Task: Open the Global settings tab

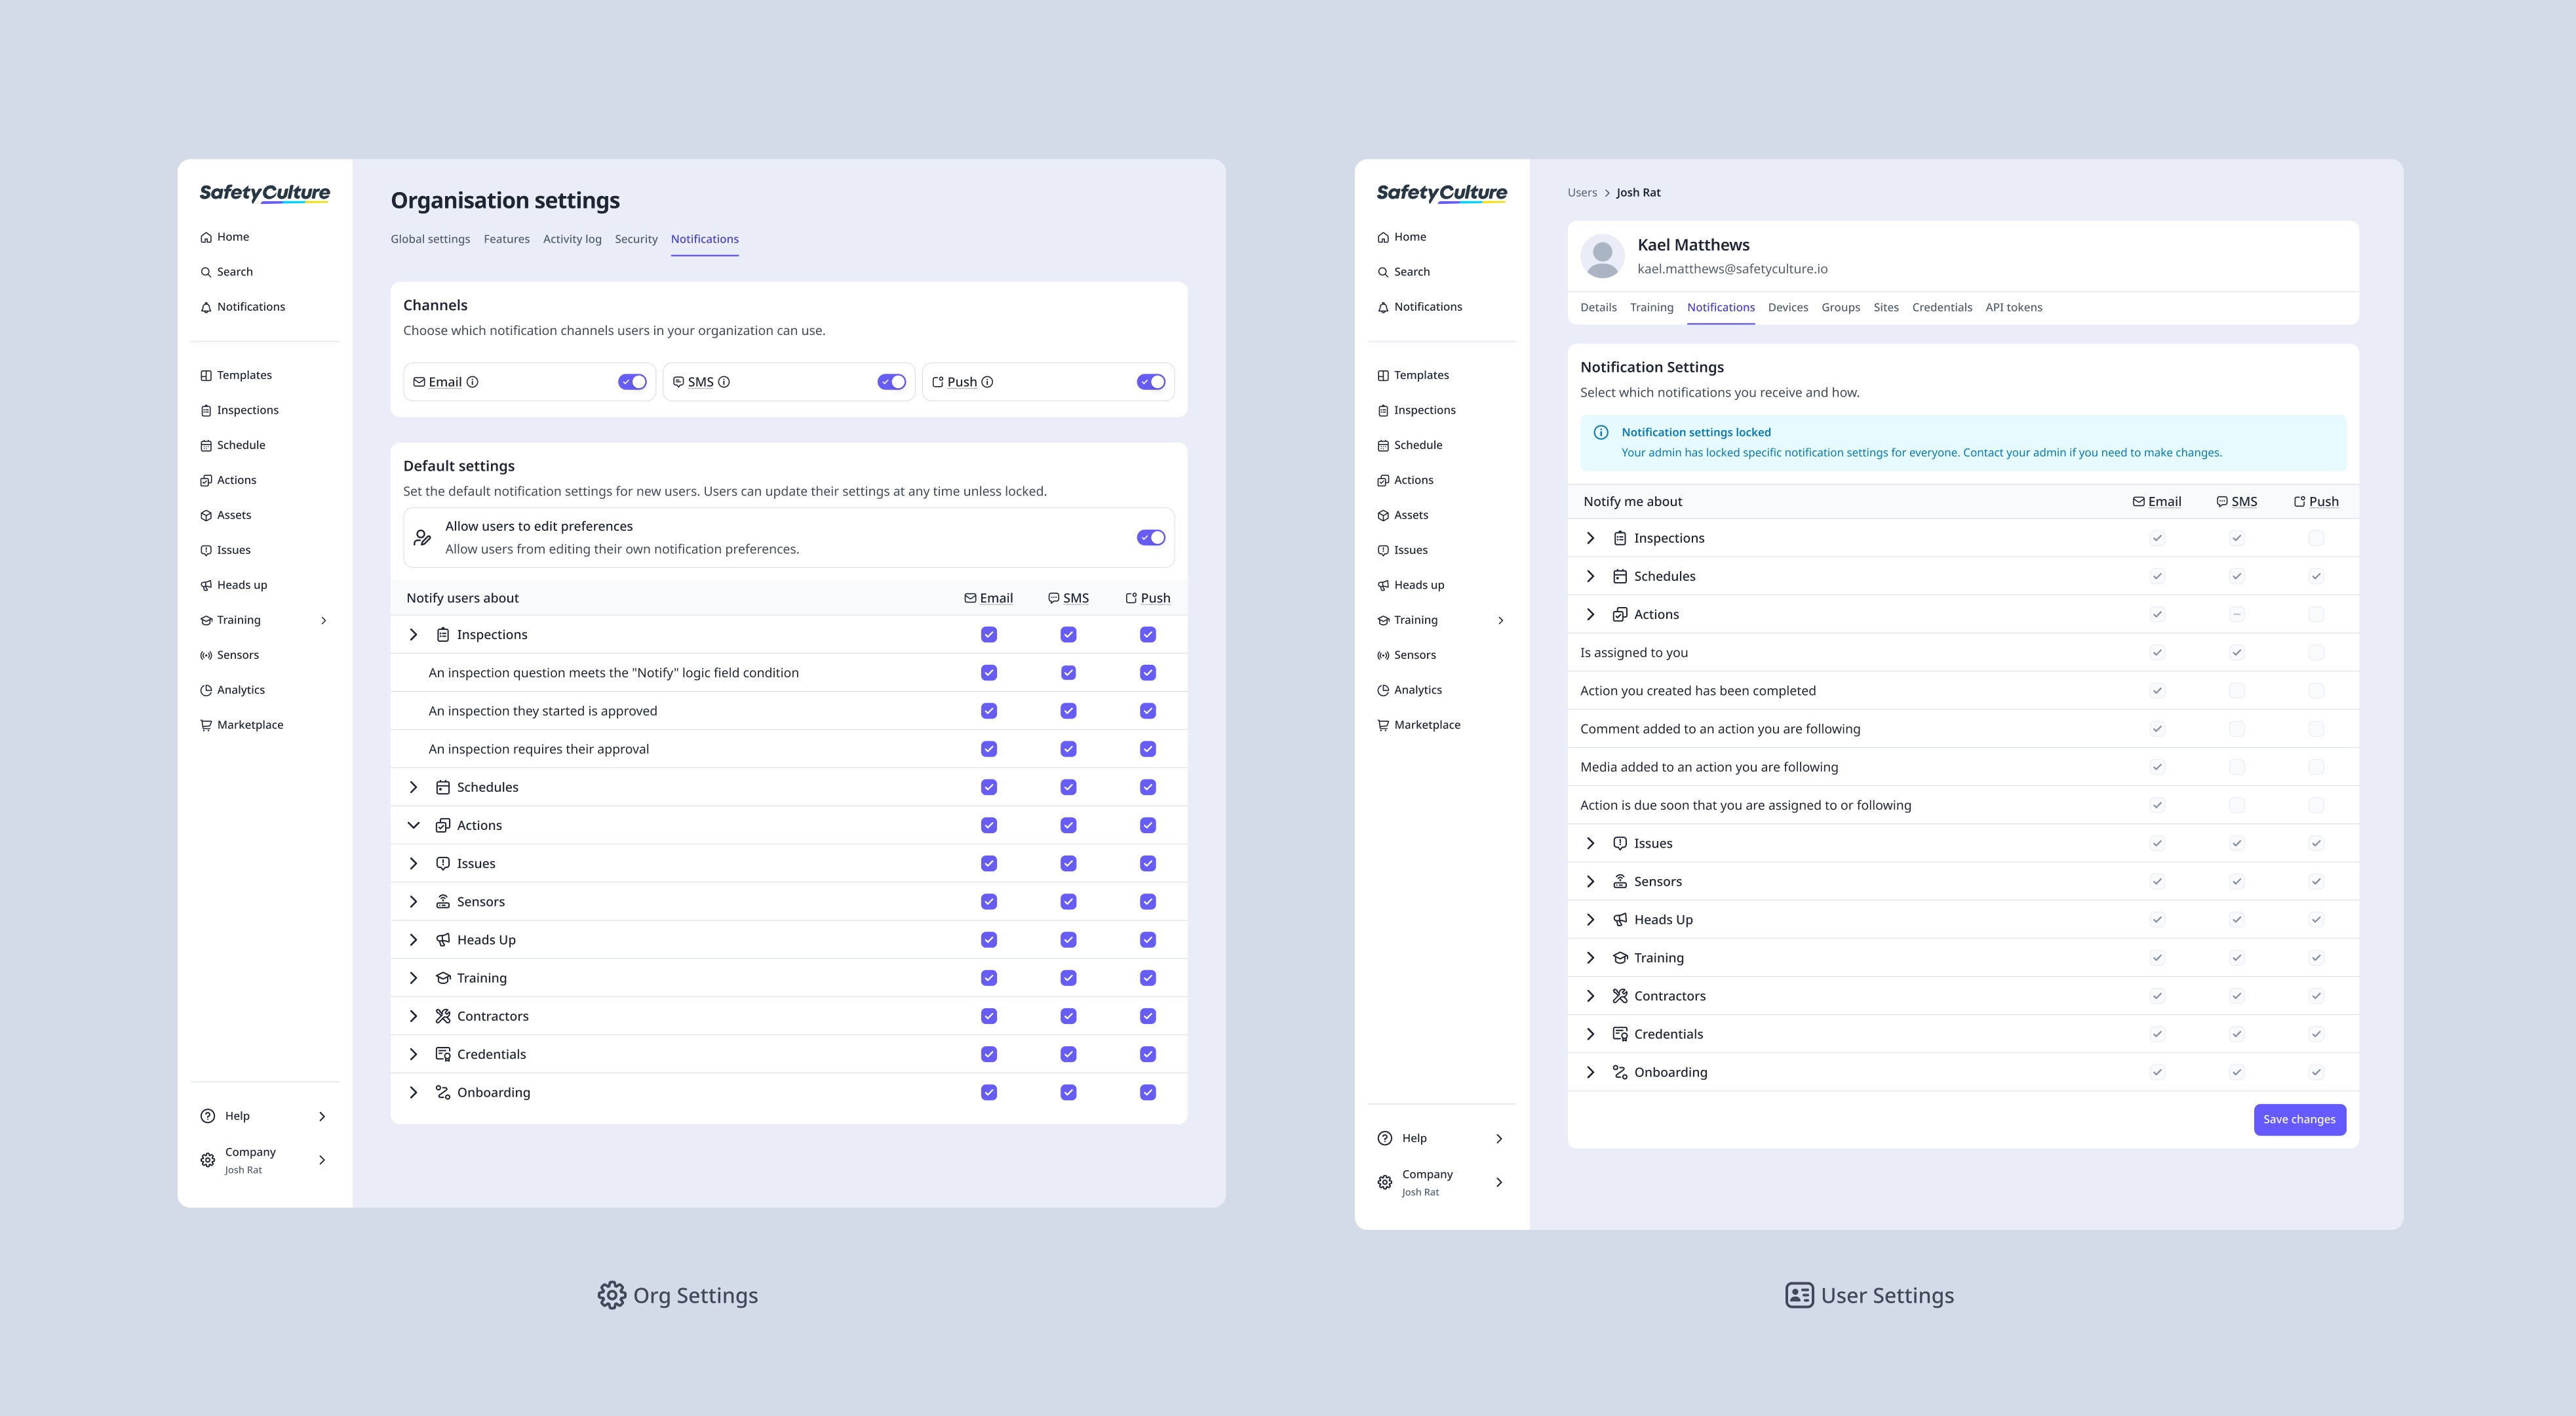Action: [430, 239]
